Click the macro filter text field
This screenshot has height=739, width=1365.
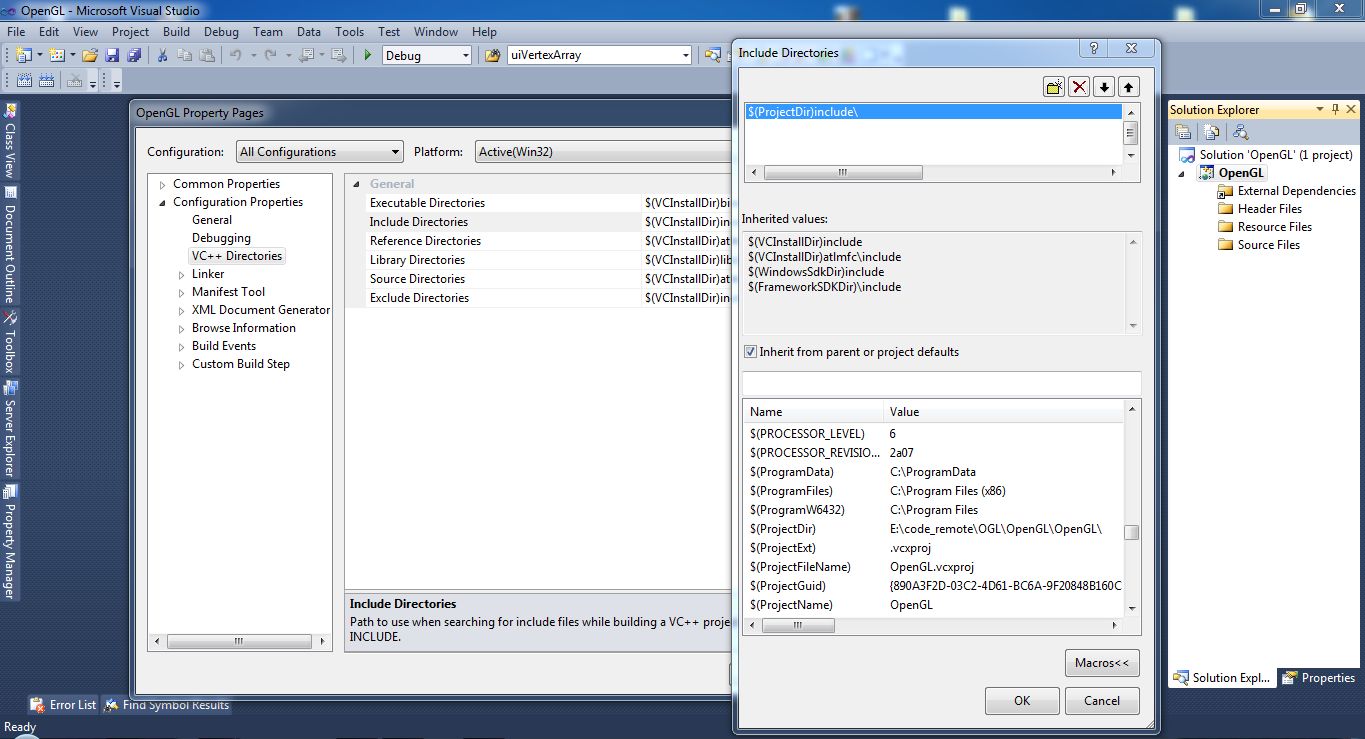941,383
